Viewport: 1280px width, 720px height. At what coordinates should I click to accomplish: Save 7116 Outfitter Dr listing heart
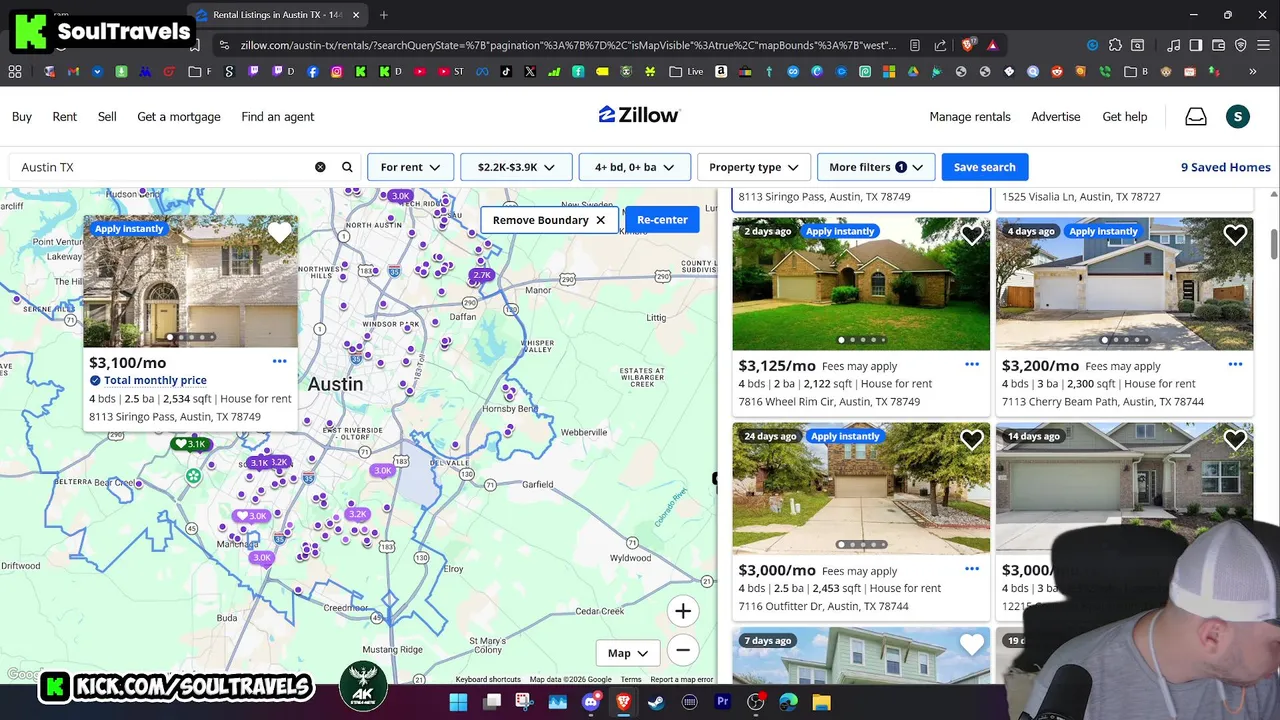tap(972, 440)
